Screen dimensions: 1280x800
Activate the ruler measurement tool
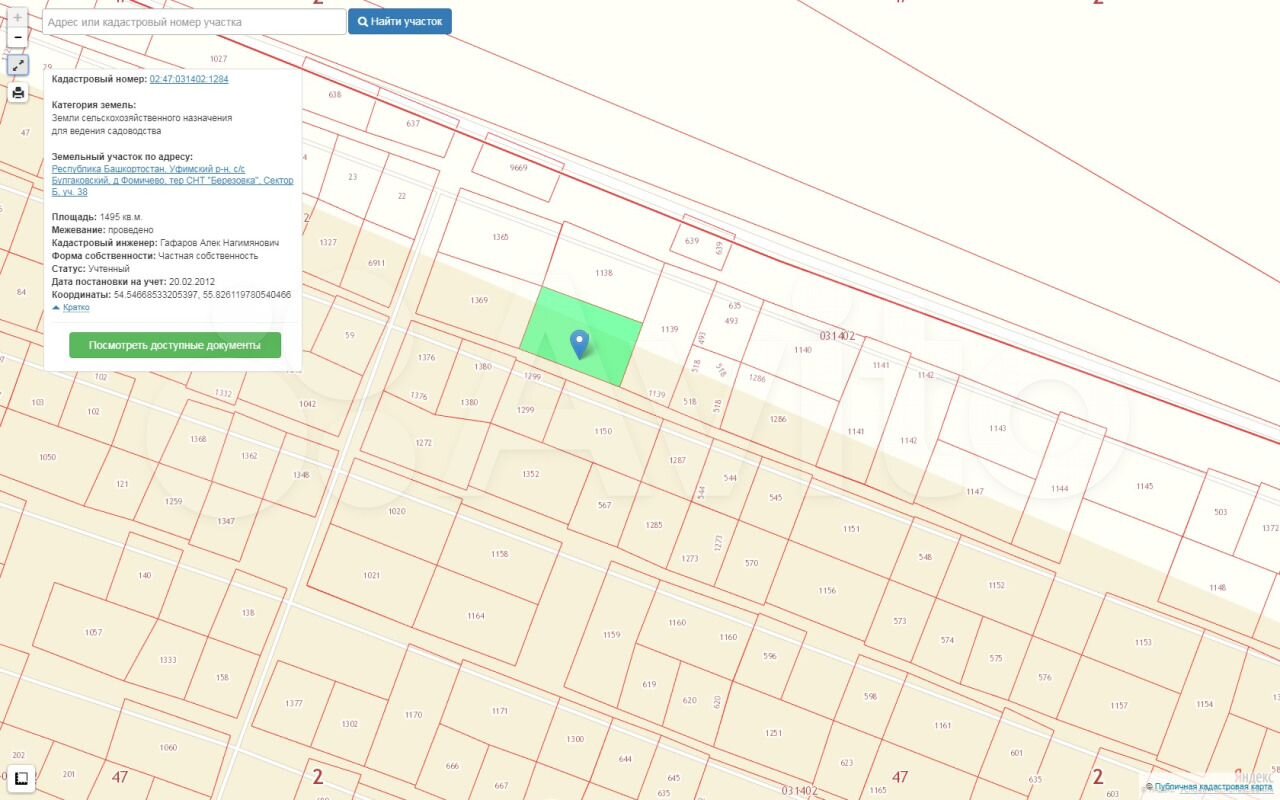[20, 777]
